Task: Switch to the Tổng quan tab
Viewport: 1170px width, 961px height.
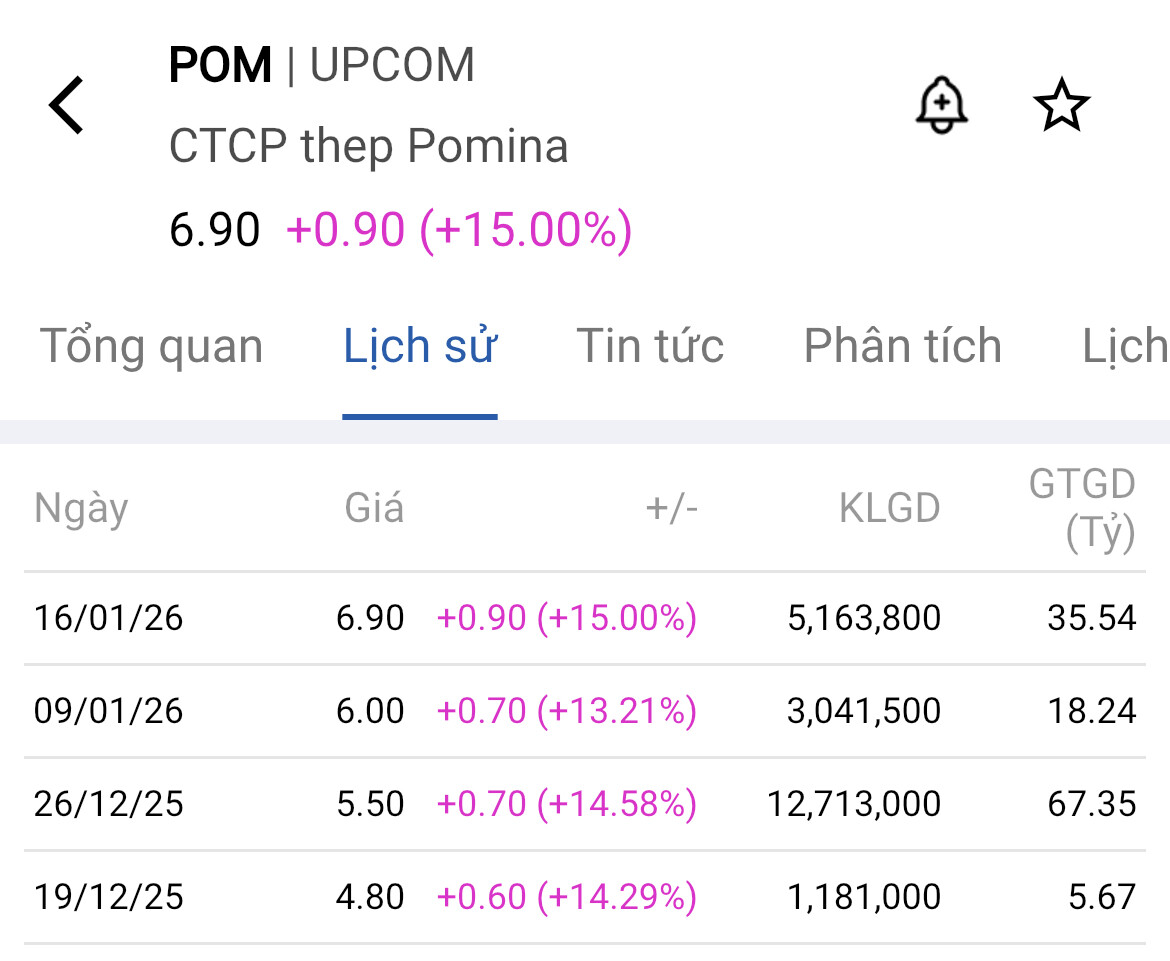Action: click(151, 346)
